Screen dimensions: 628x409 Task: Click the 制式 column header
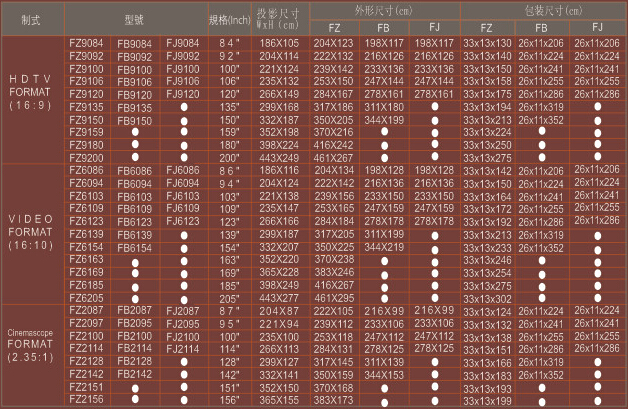click(x=30, y=20)
